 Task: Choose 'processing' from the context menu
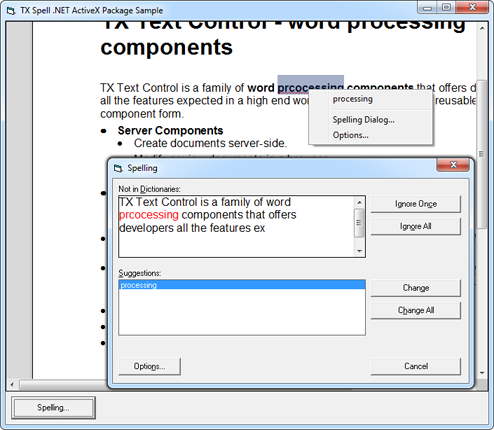(352, 99)
